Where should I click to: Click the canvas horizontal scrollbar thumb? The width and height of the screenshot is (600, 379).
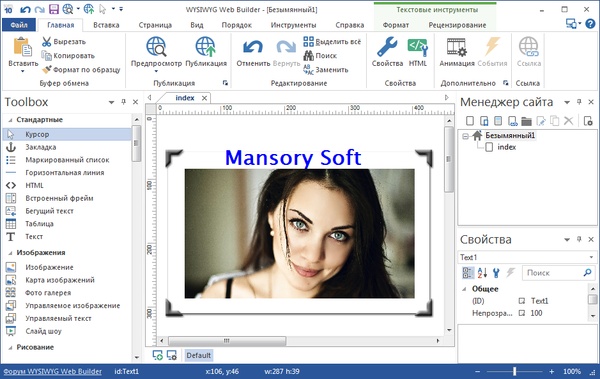227,341
